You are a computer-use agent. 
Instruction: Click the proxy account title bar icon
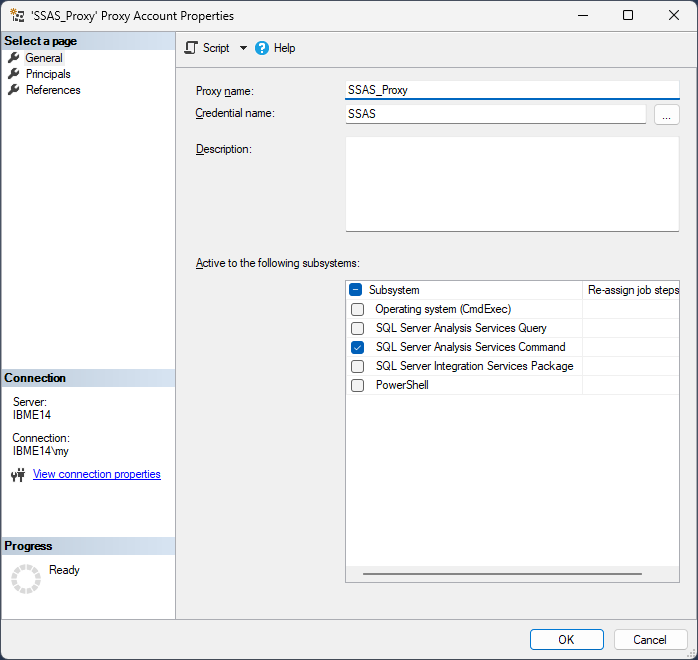(17, 16)
